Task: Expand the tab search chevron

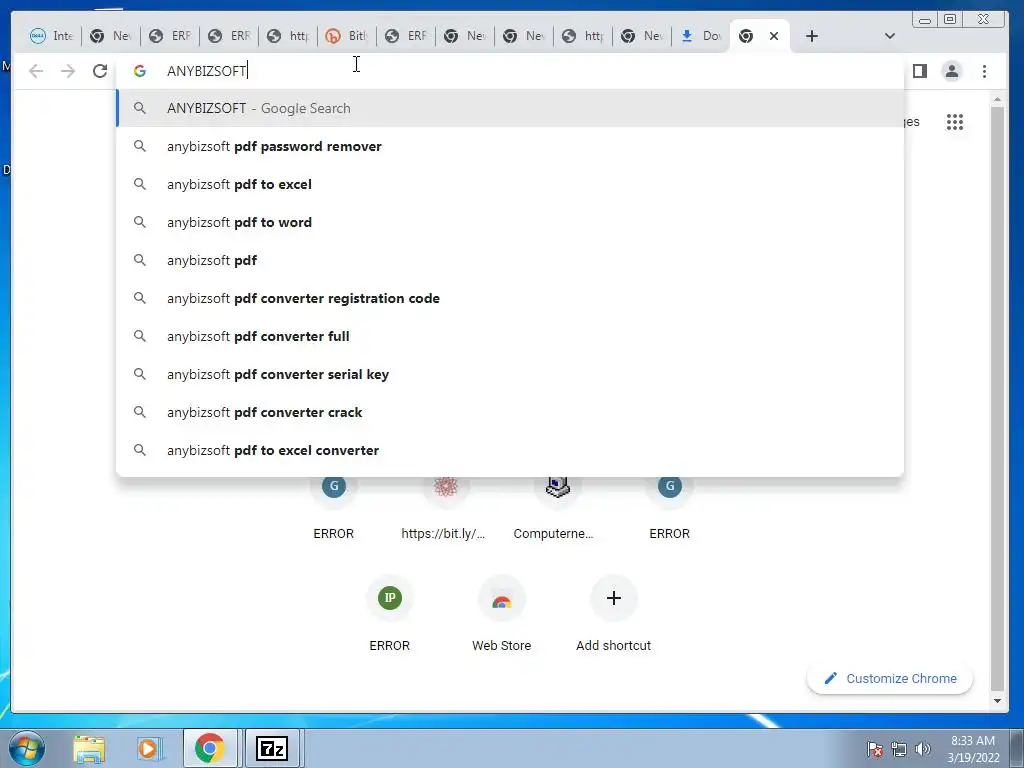Action: click(x=889, y=36)
